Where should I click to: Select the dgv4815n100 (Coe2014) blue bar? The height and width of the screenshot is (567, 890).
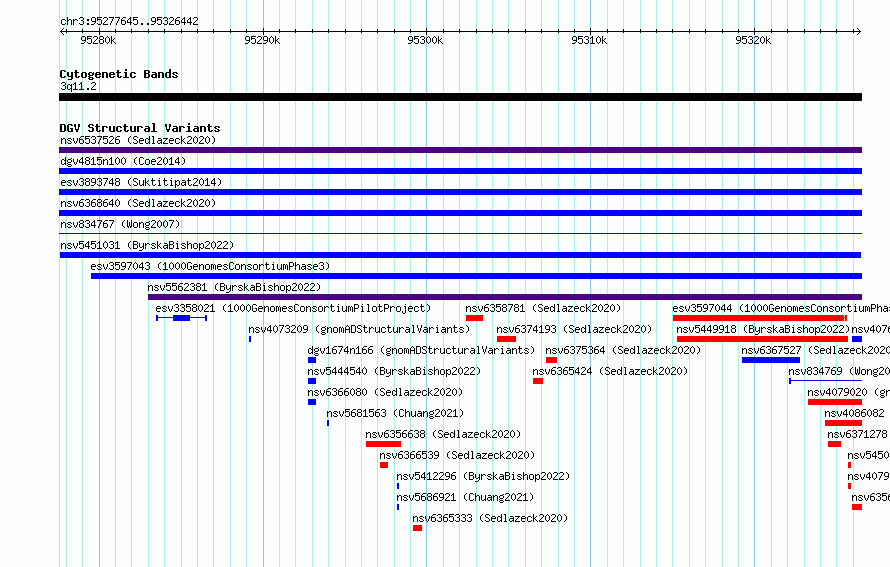tap(460, 171)
